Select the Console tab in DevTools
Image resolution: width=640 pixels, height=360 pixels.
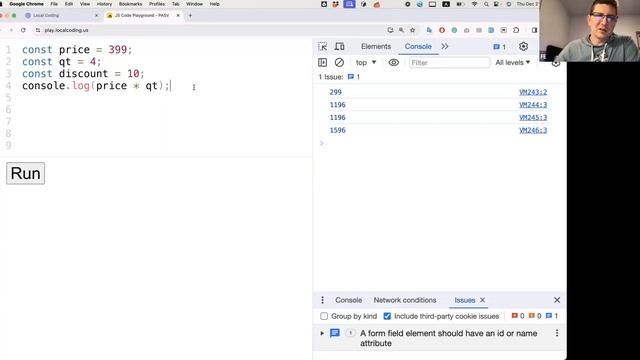[x=418, y=47]
